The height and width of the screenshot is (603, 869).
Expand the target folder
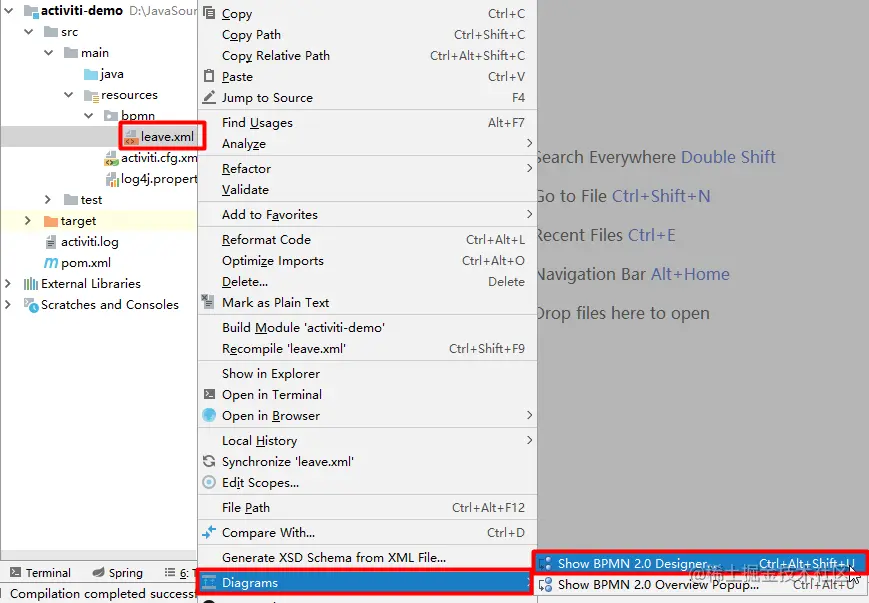pos(28,221)
